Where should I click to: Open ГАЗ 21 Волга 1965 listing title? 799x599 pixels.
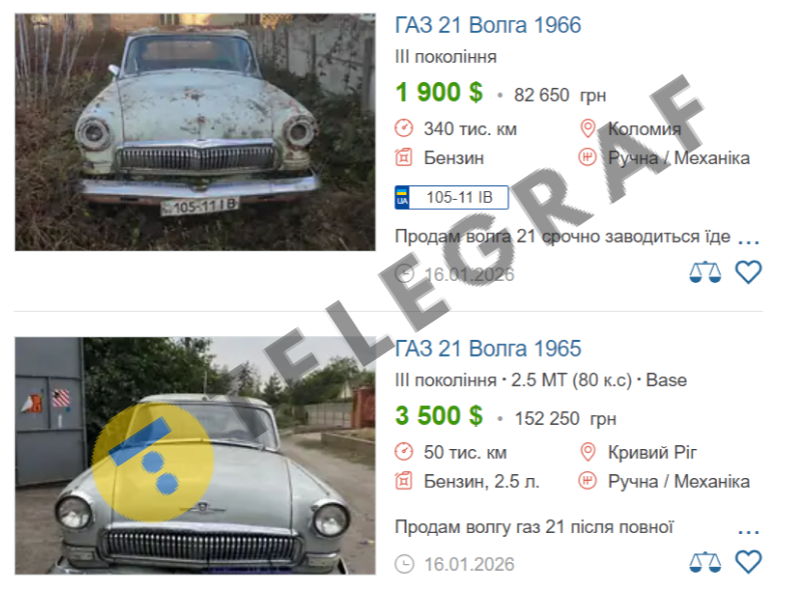[x=488, y=348]
